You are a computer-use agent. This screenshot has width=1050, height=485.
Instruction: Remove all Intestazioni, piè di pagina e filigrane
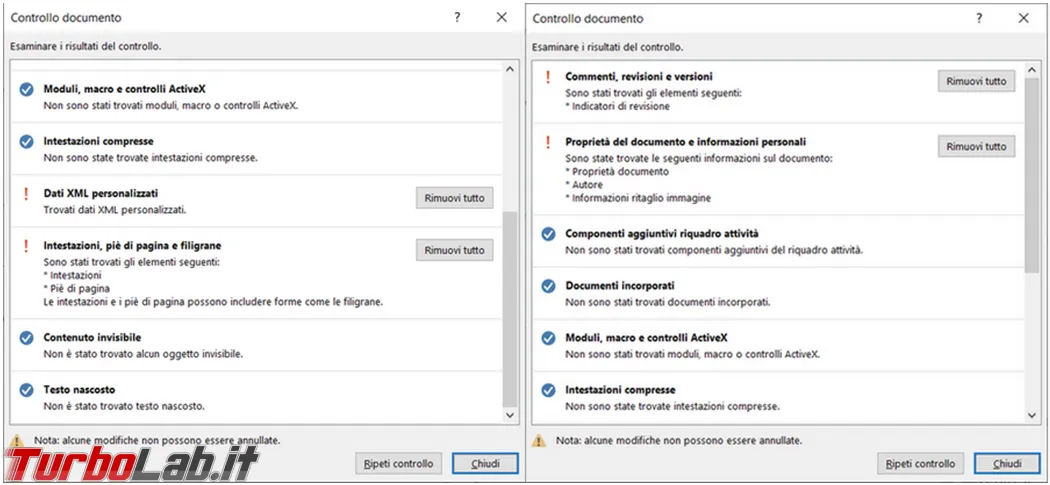tap(455, 250)
